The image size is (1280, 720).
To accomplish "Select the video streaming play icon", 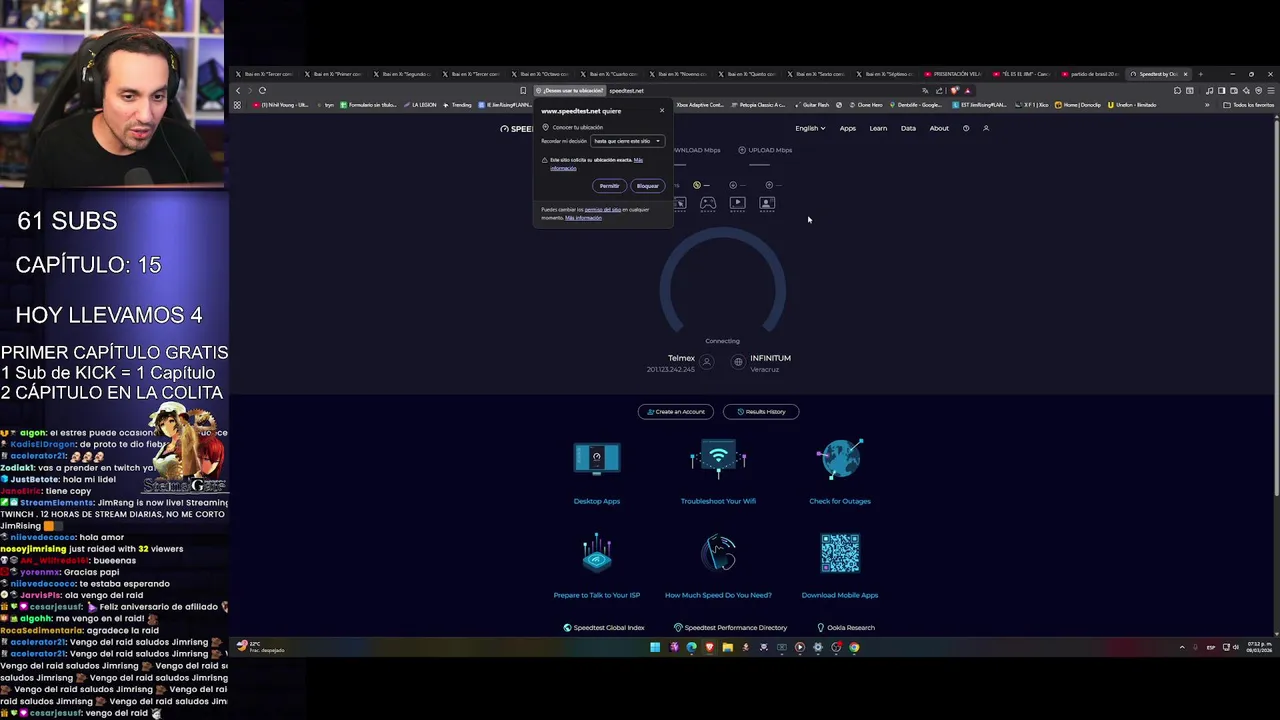I will [x=737, y=203].
